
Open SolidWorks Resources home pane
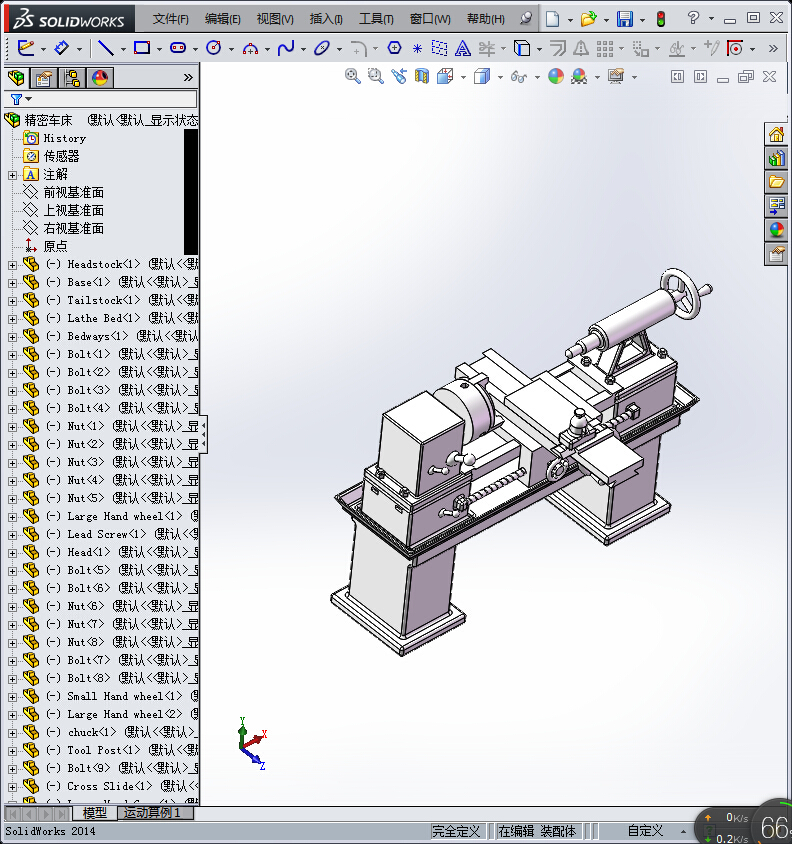coord(776,135)
